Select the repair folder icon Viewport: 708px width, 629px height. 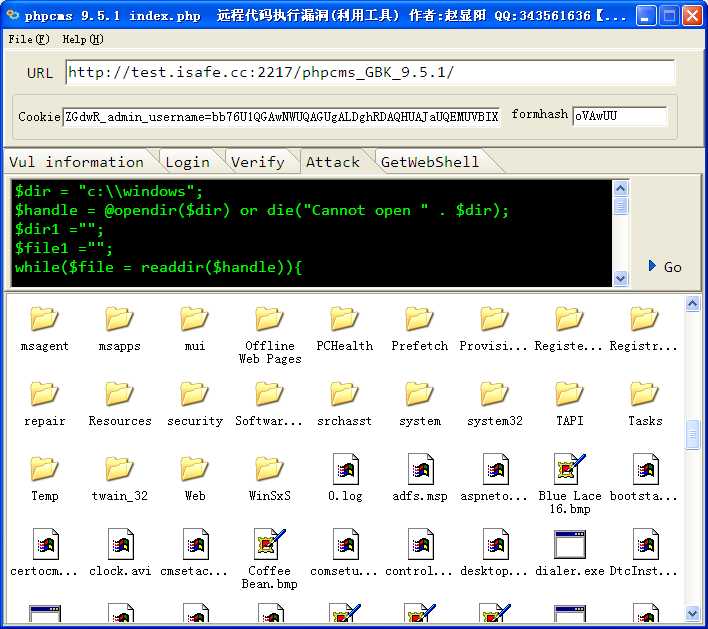(44, 393)
